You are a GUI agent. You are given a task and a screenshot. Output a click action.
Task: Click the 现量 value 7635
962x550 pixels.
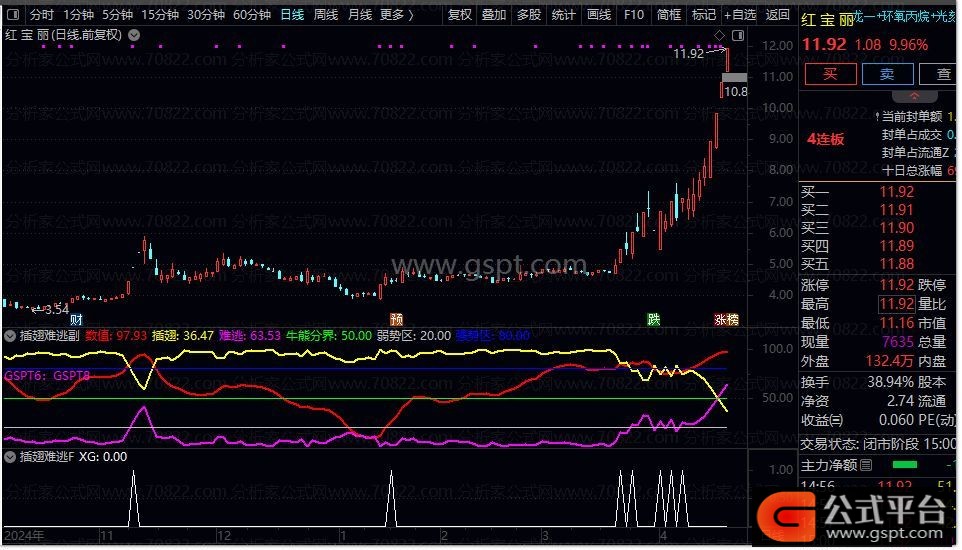pos(898,342)
